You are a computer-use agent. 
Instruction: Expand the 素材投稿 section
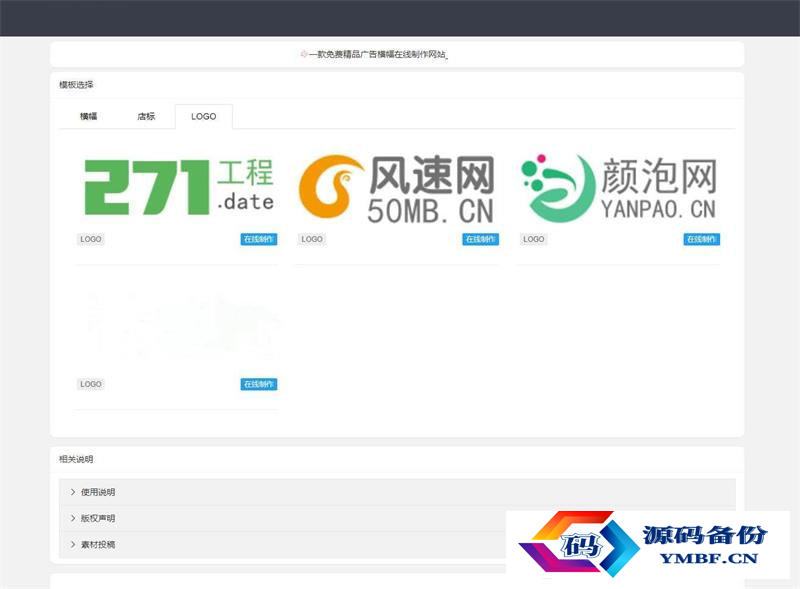[397, 545]
